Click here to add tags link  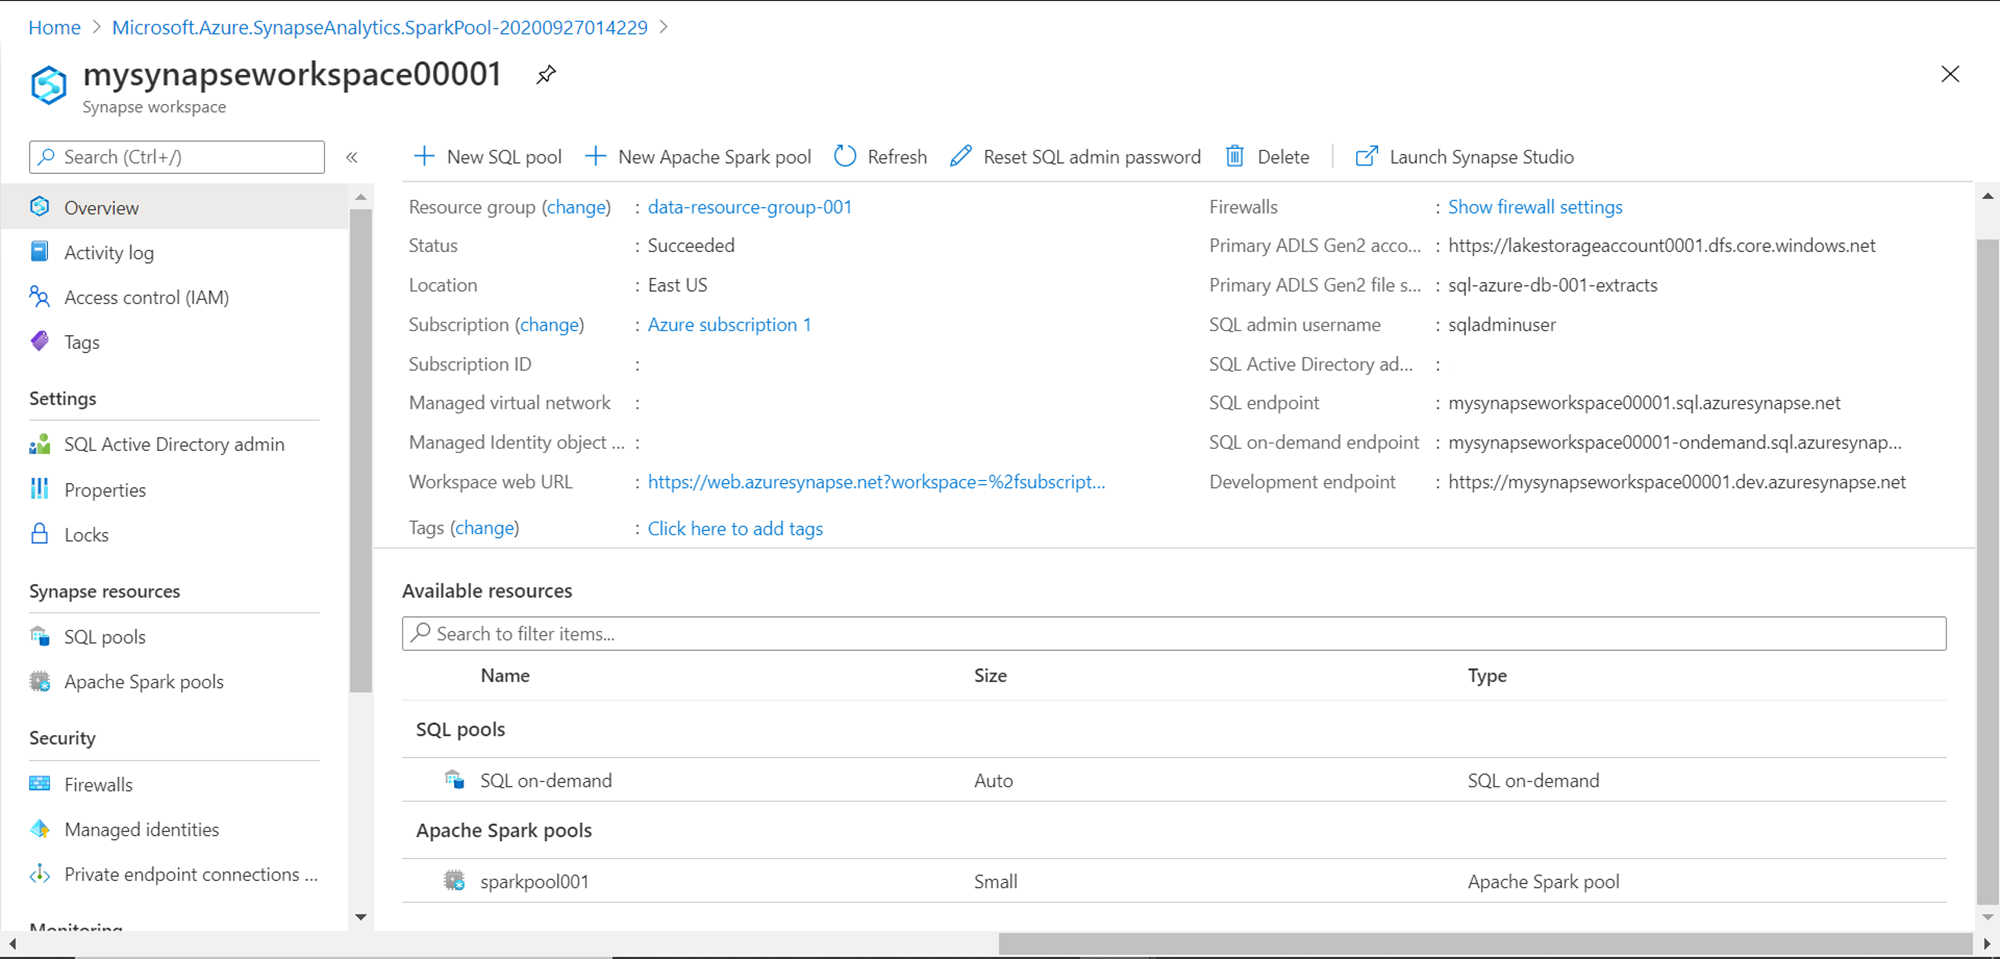735,529
